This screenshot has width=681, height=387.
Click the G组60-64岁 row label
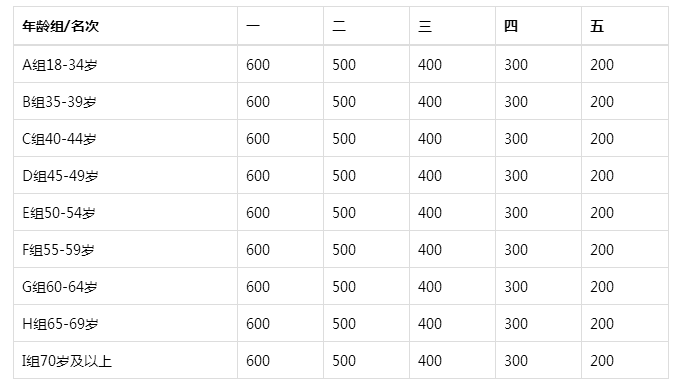pyautogui.click(x=60, y=287)
